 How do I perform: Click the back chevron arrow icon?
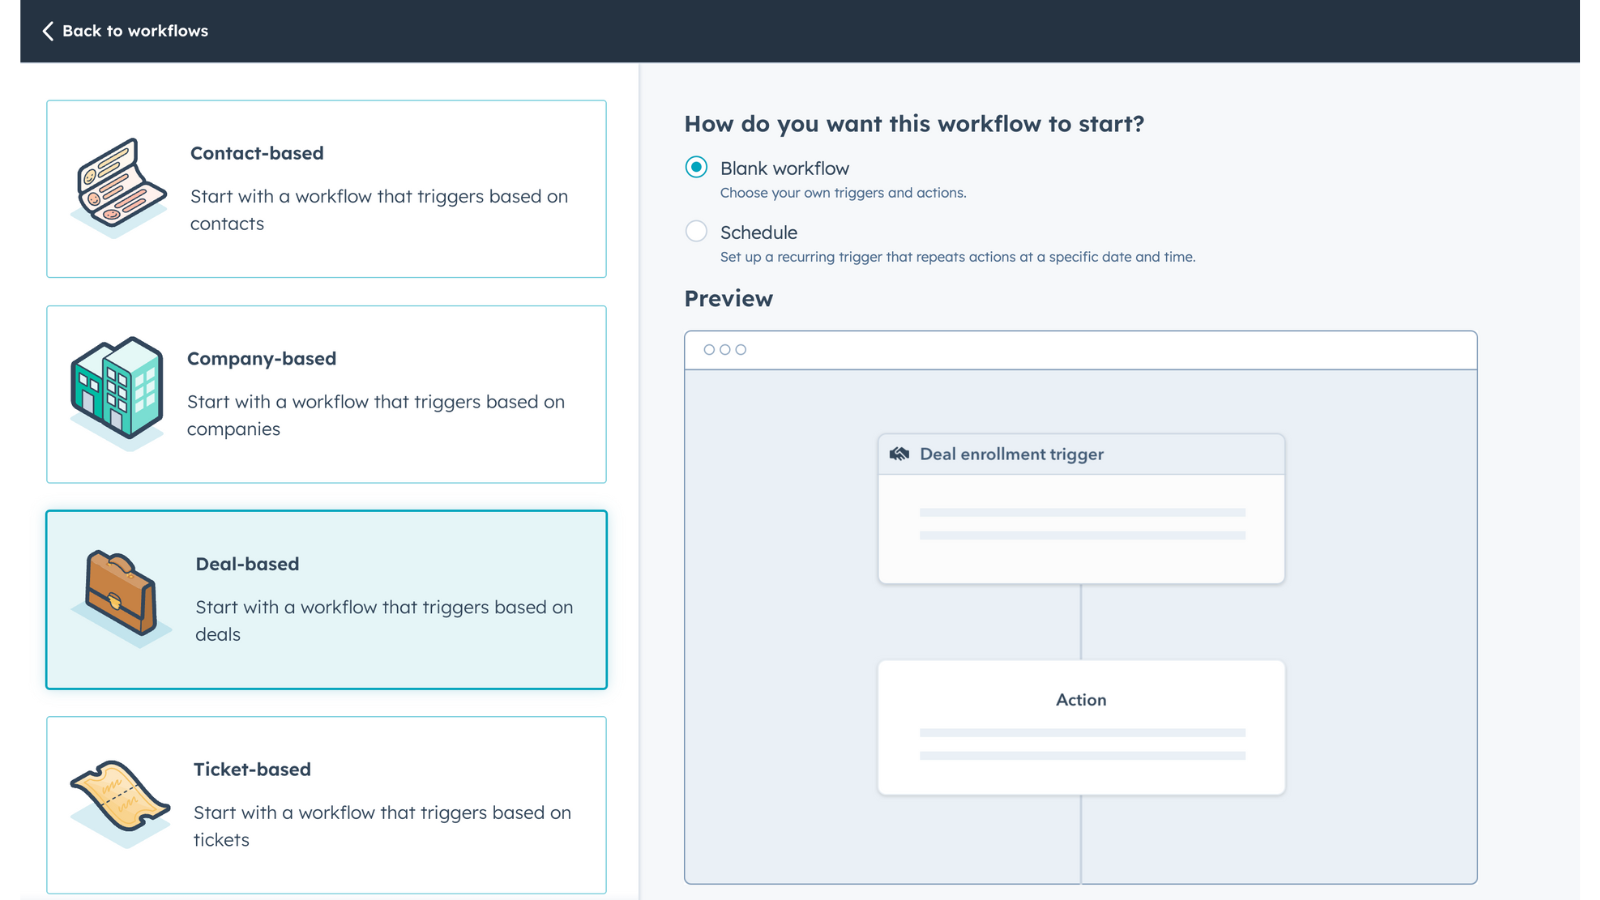[47, 31]
